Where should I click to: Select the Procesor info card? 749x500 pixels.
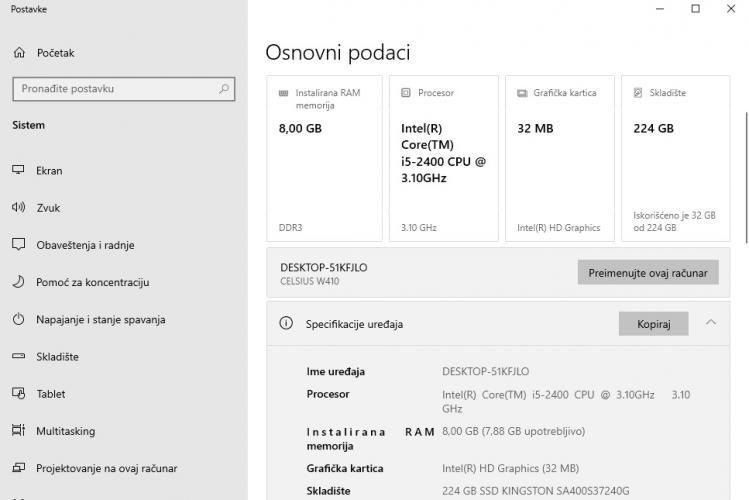coord(443,158)
